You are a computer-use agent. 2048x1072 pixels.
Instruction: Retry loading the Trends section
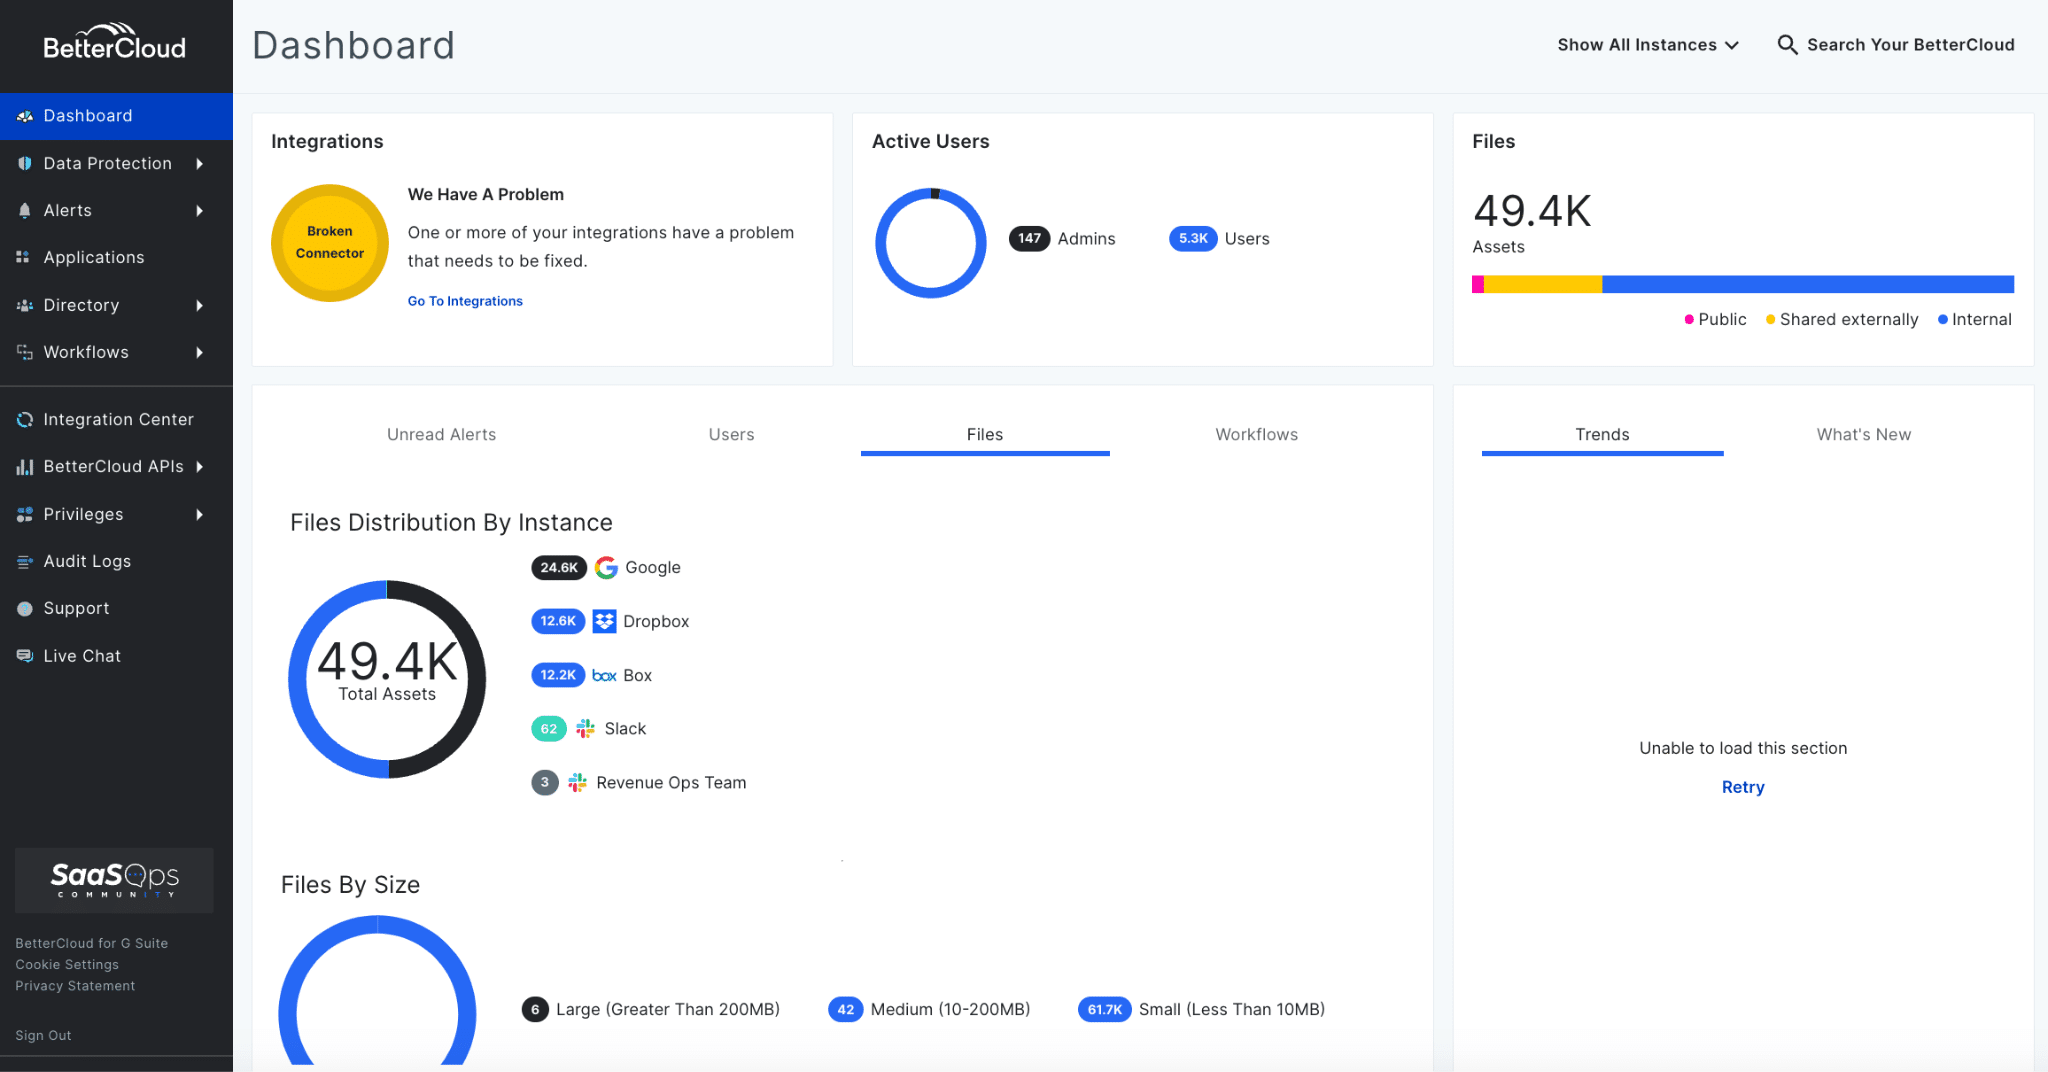click(1743, 787)
